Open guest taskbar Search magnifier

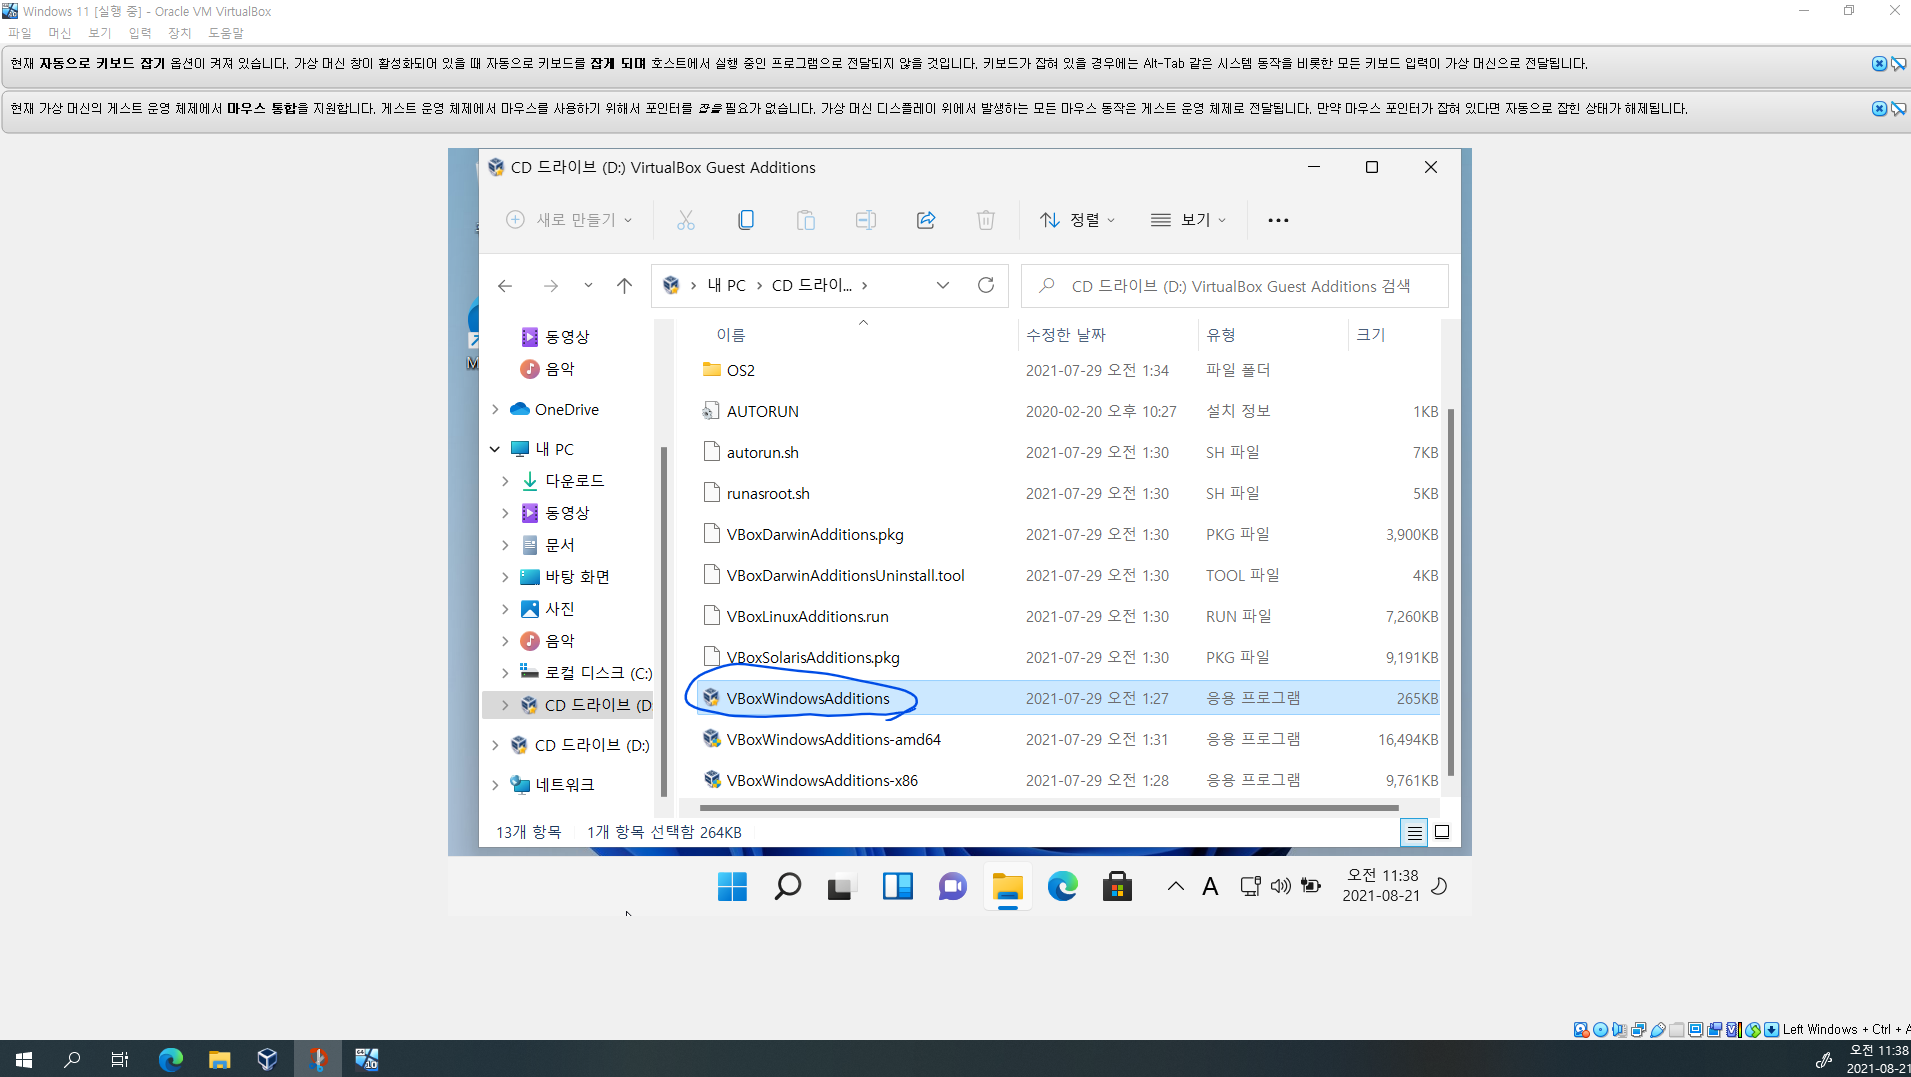click(787, 886)
